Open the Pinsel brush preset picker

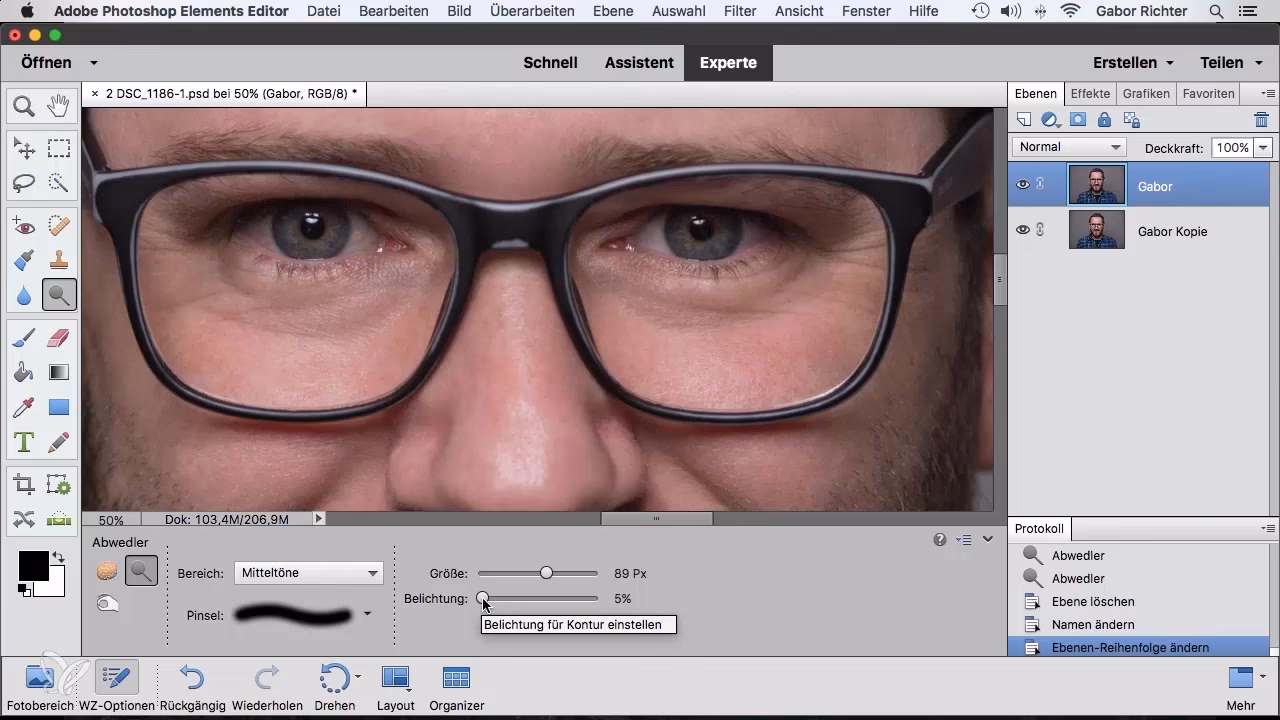point(367,614)
